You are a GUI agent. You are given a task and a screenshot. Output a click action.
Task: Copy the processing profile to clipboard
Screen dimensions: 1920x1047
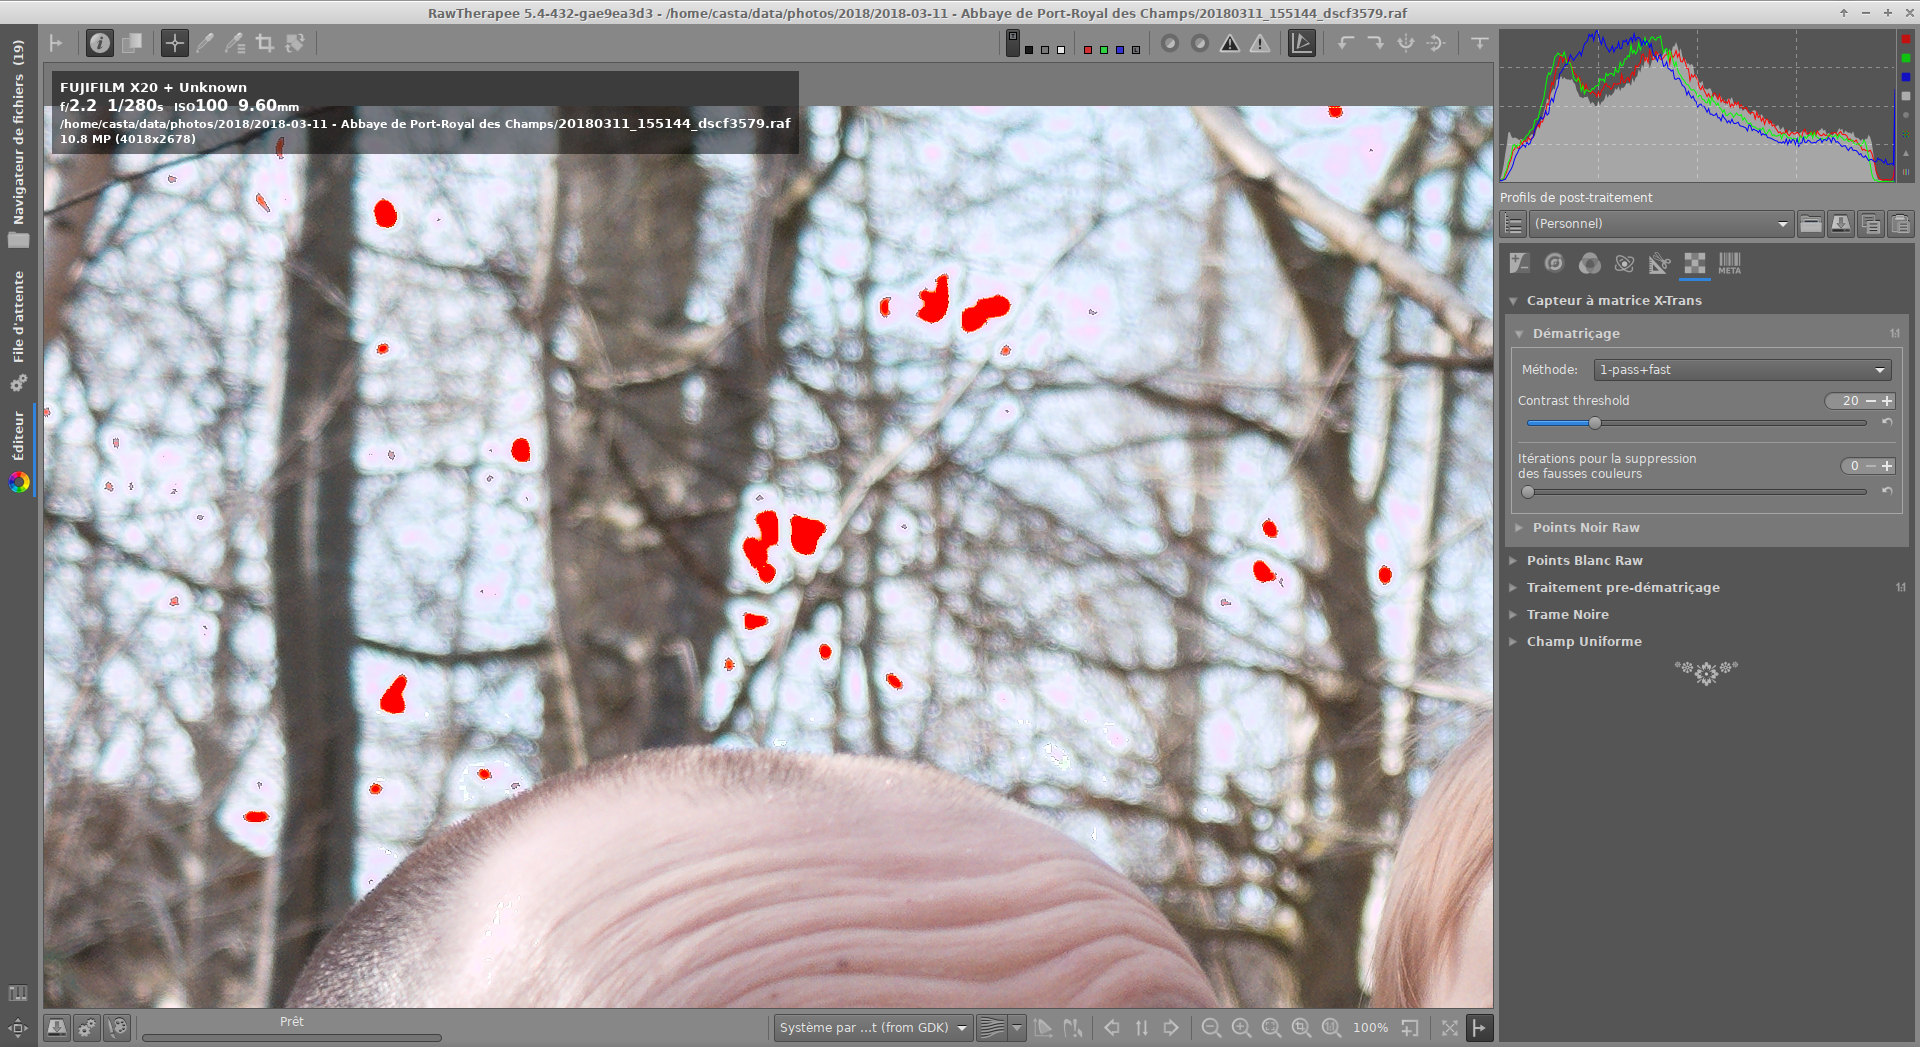tap(1871, 224)
